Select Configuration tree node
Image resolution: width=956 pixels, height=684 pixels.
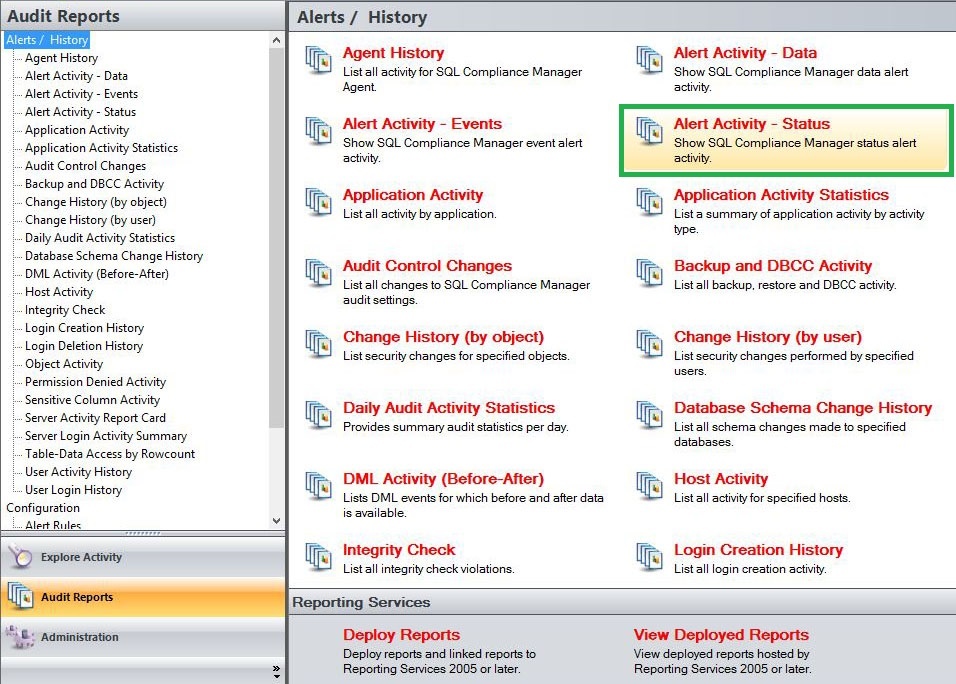pos(43,508)
